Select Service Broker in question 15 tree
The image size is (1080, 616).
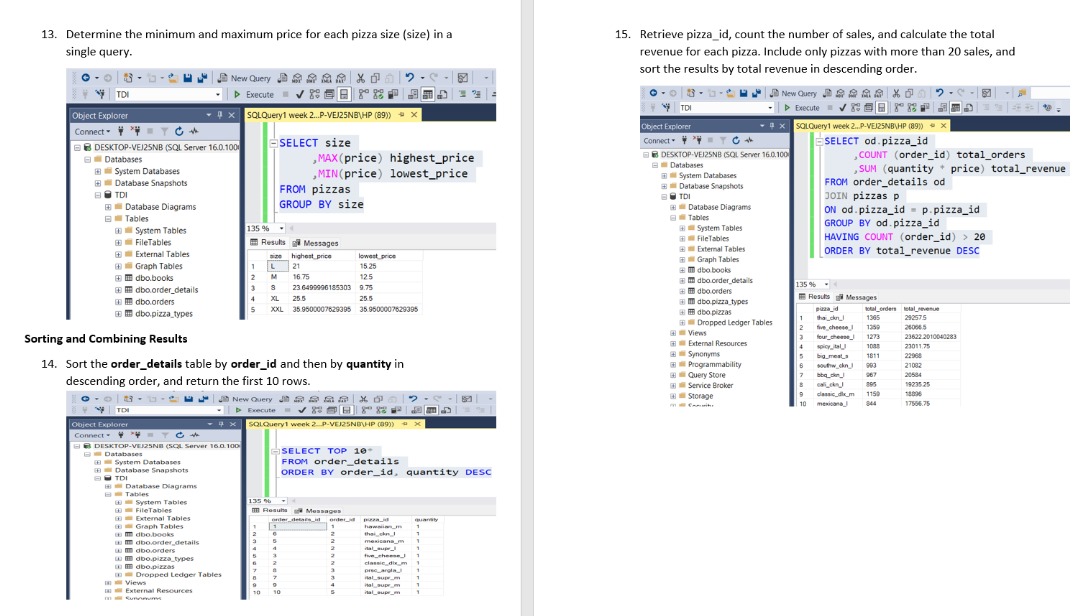pyautogui.click(x=710, y=385)
